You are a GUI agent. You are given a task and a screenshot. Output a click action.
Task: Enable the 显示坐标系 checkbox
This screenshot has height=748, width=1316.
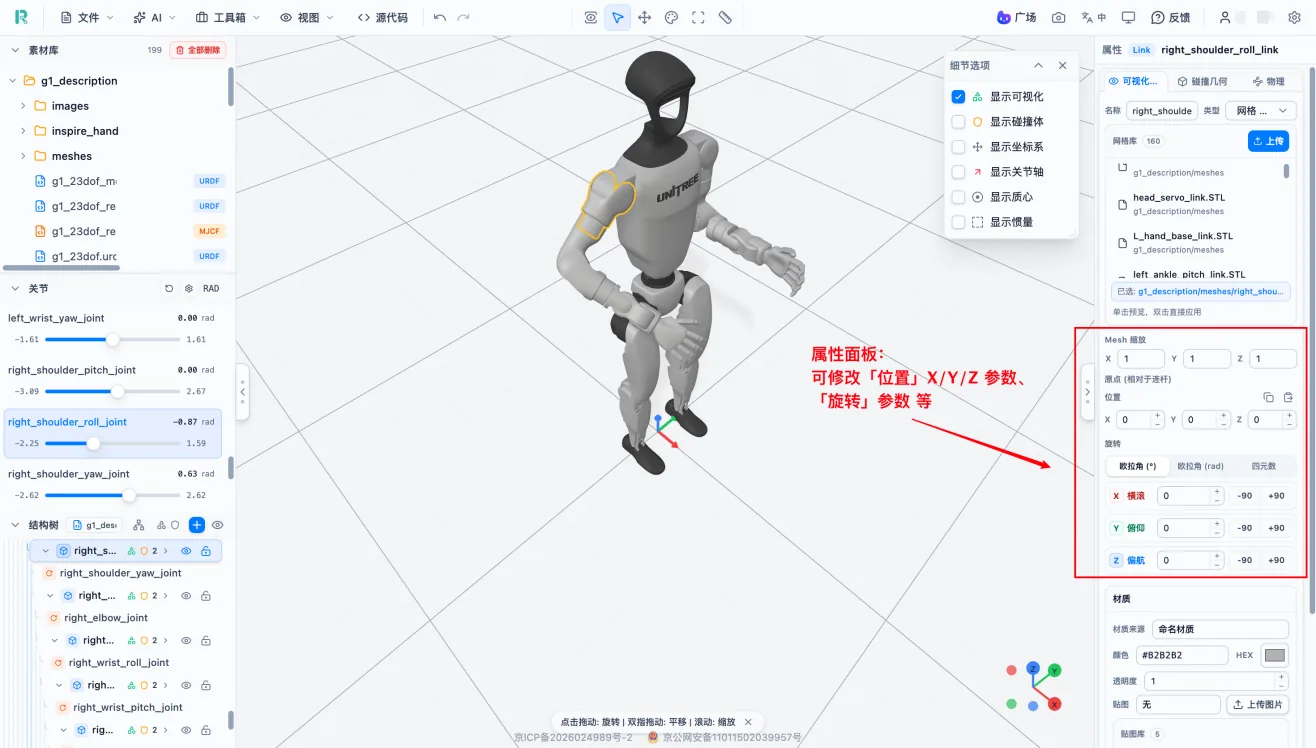coord(958,147)
